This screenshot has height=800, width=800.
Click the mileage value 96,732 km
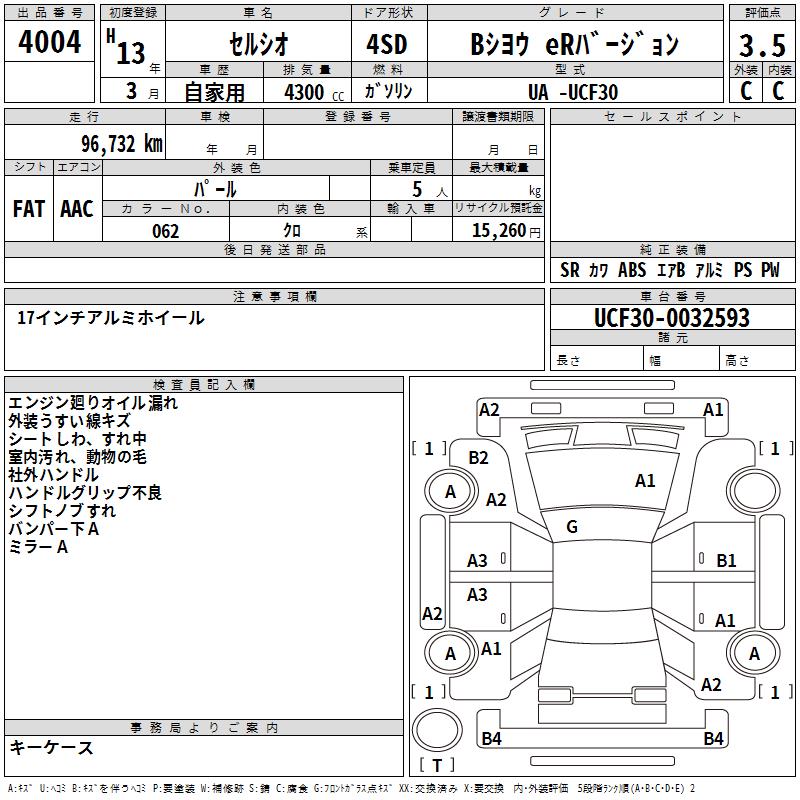click(x=122, y=143)
